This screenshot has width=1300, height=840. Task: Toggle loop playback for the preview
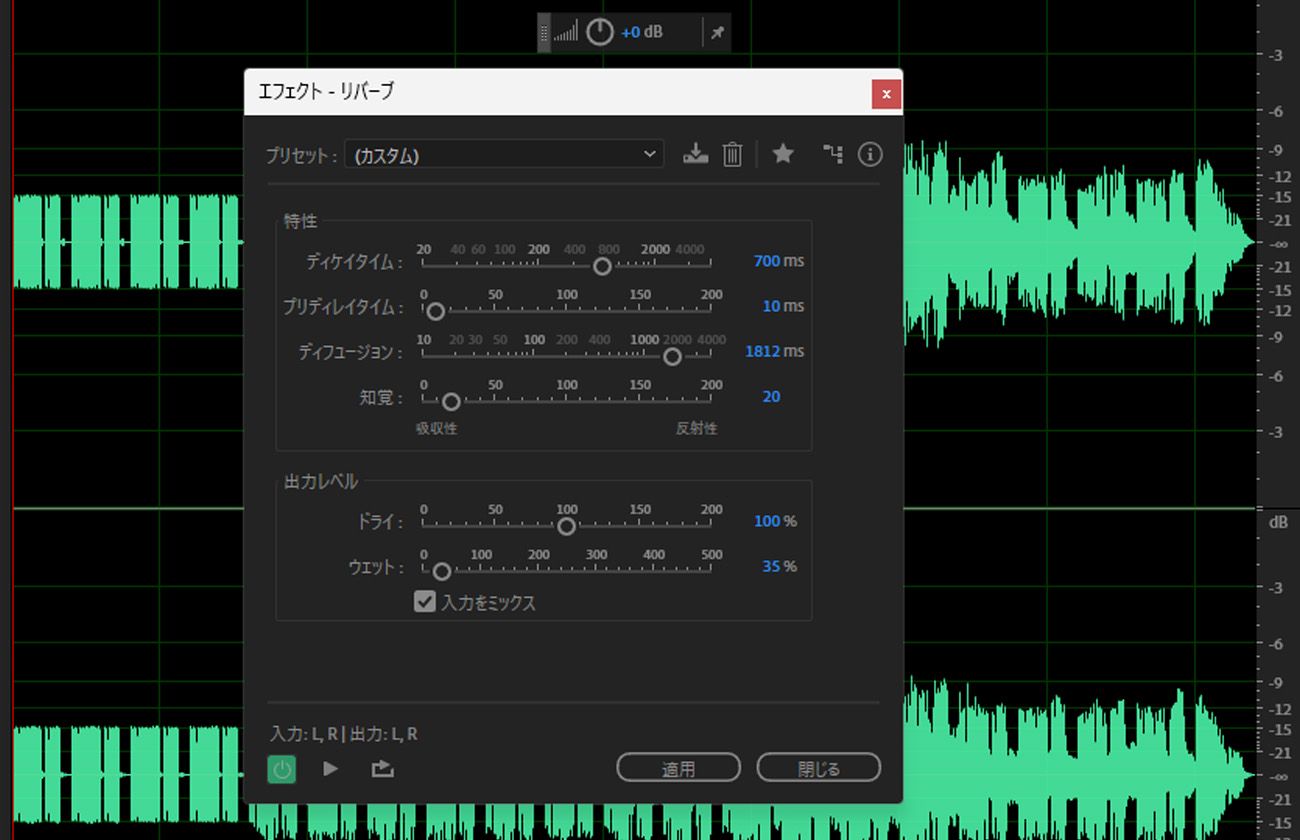click(x=382, y=768)
